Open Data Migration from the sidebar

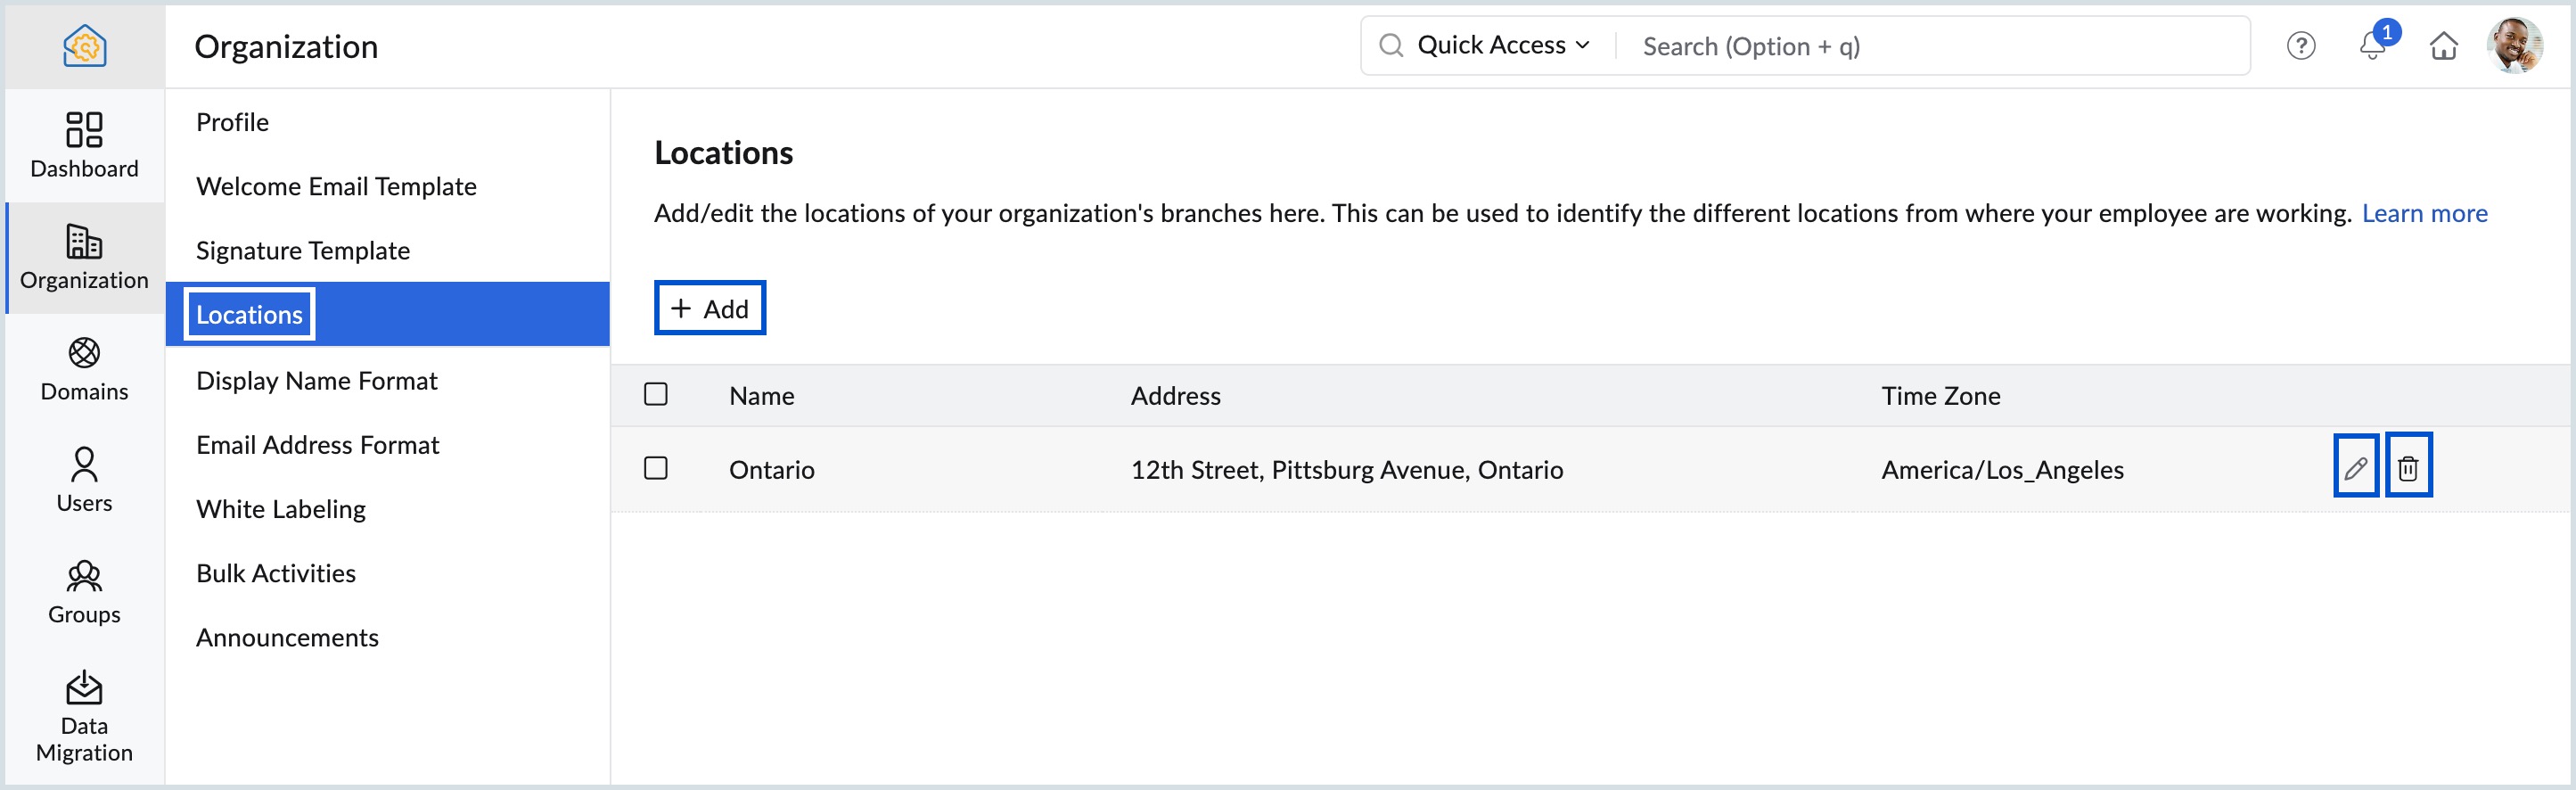pos(84,716)
